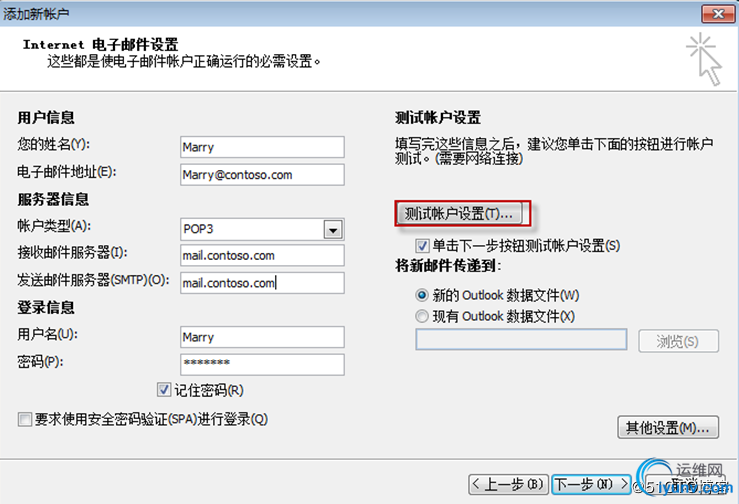Click the 将新邮件传递到 label
Viewport: 739px width, 504px height.
coord(448,266)
